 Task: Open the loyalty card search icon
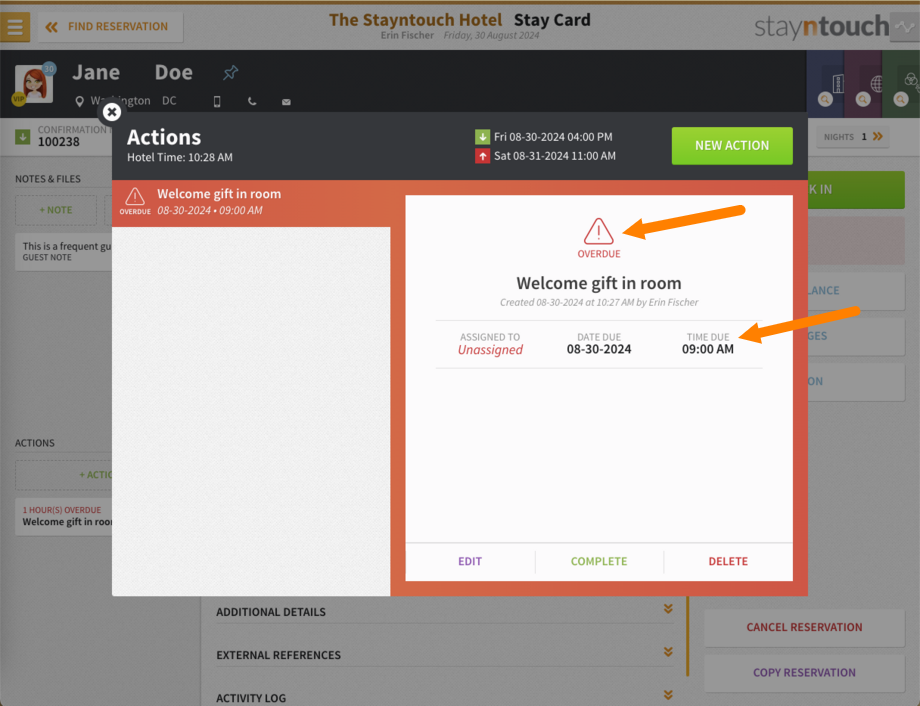900,99
